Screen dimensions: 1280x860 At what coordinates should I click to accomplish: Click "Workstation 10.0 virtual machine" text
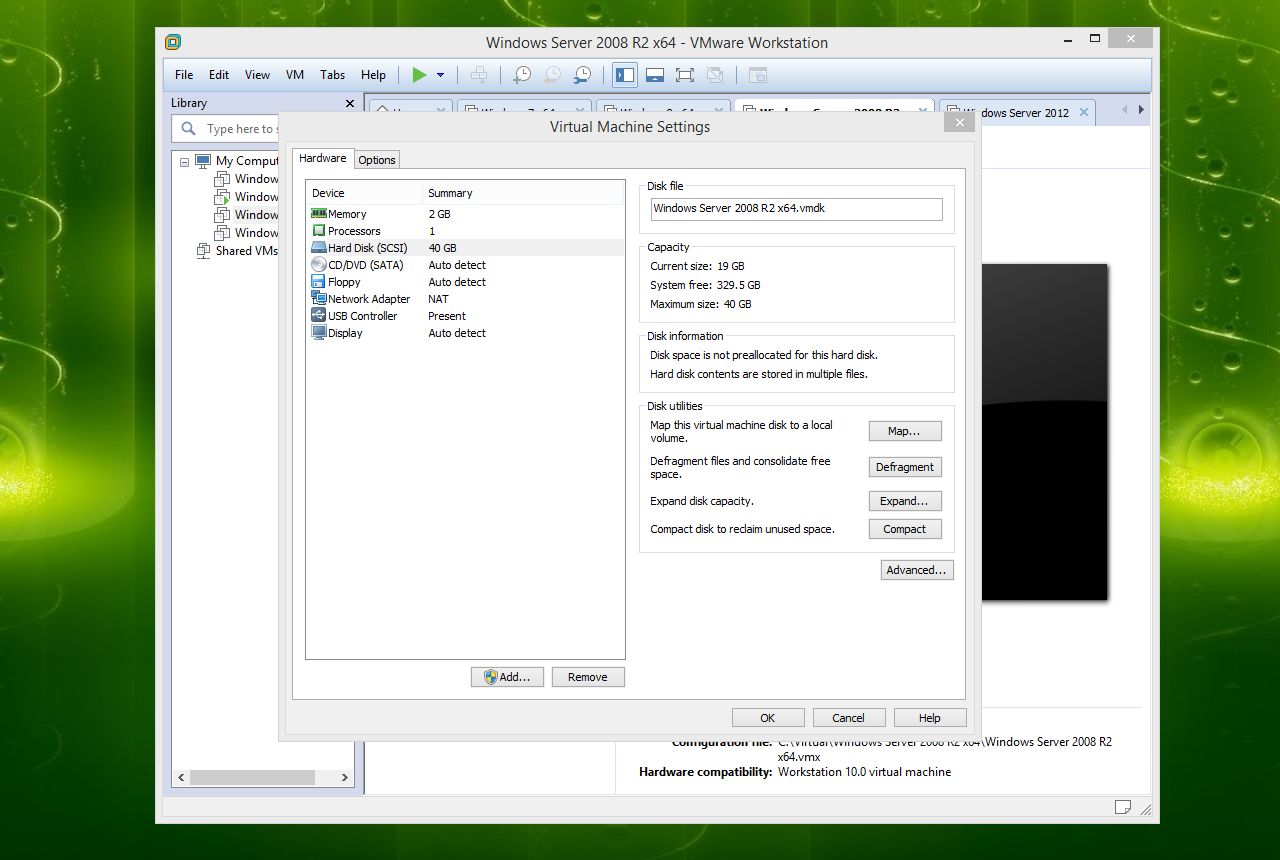(x=864, y=772)
